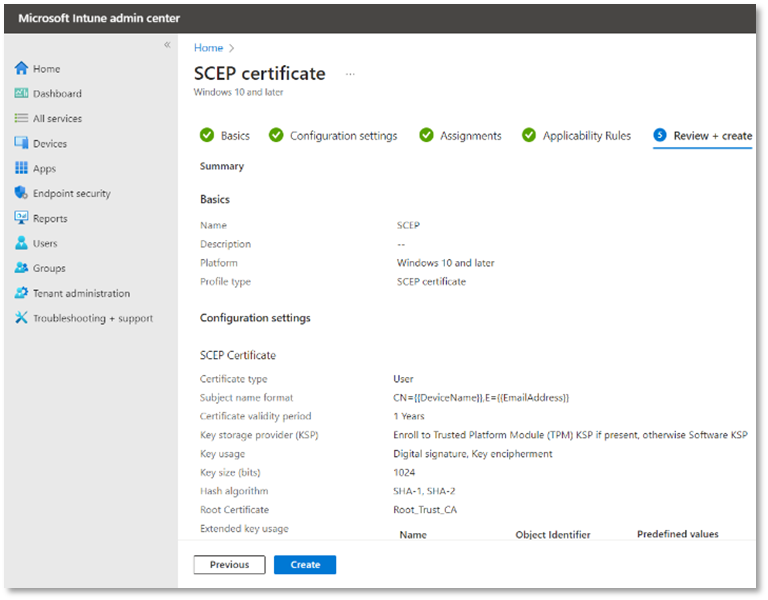Open the ellipsis menu beside SCEP certificate

350,74
